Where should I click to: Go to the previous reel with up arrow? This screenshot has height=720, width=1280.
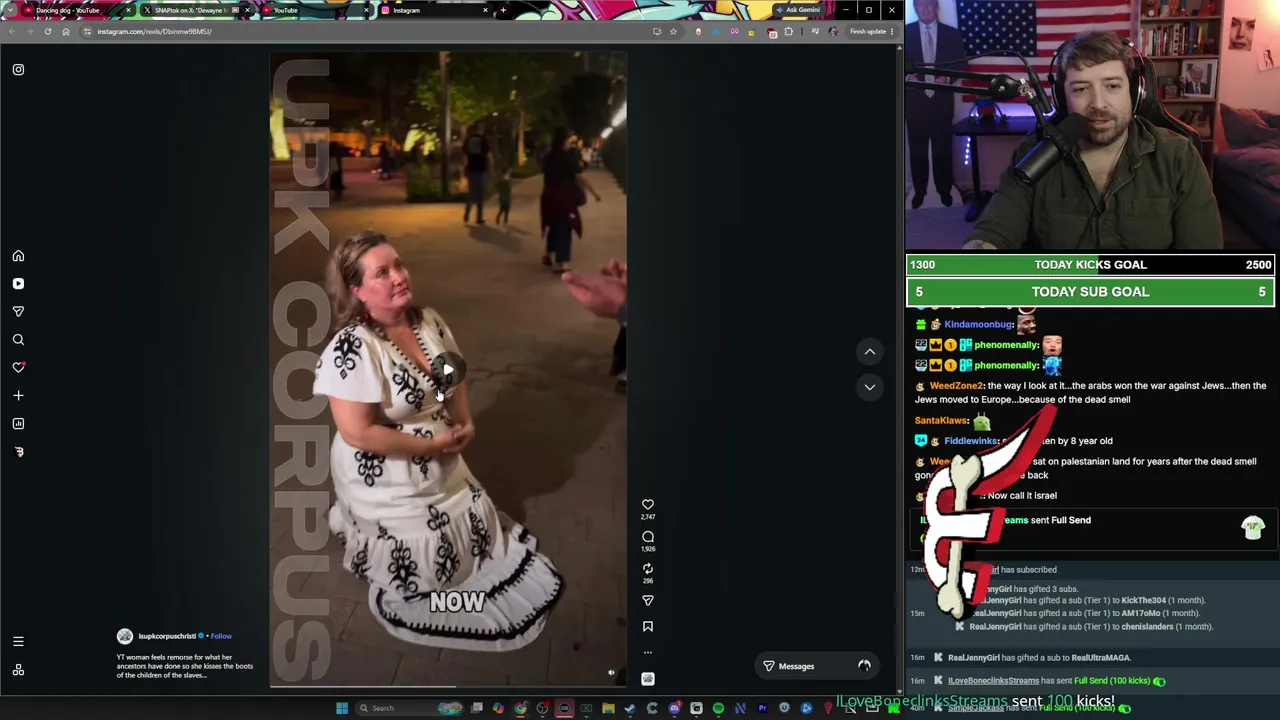click(870, 352)
